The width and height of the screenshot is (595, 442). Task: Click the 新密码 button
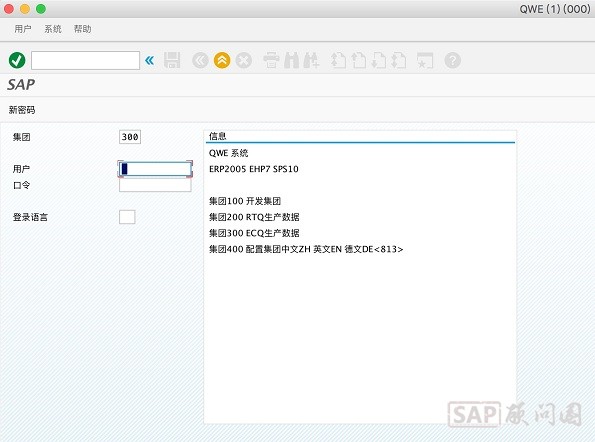click(22, 110)
